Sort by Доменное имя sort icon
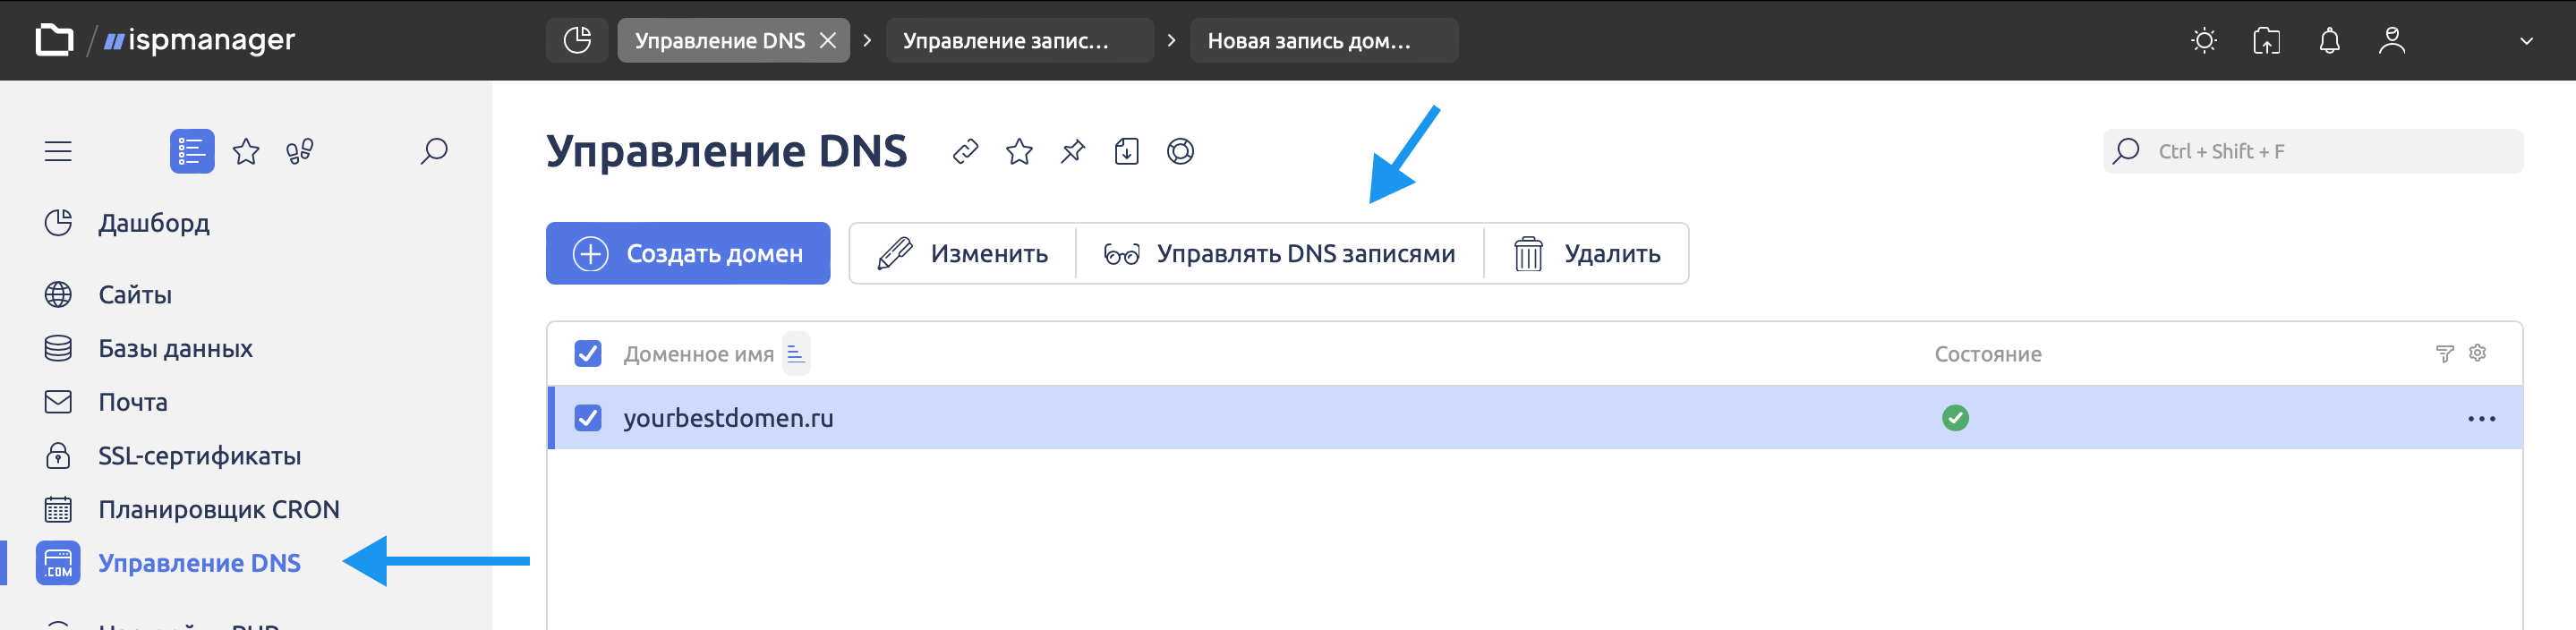 (x=796, y=353)
